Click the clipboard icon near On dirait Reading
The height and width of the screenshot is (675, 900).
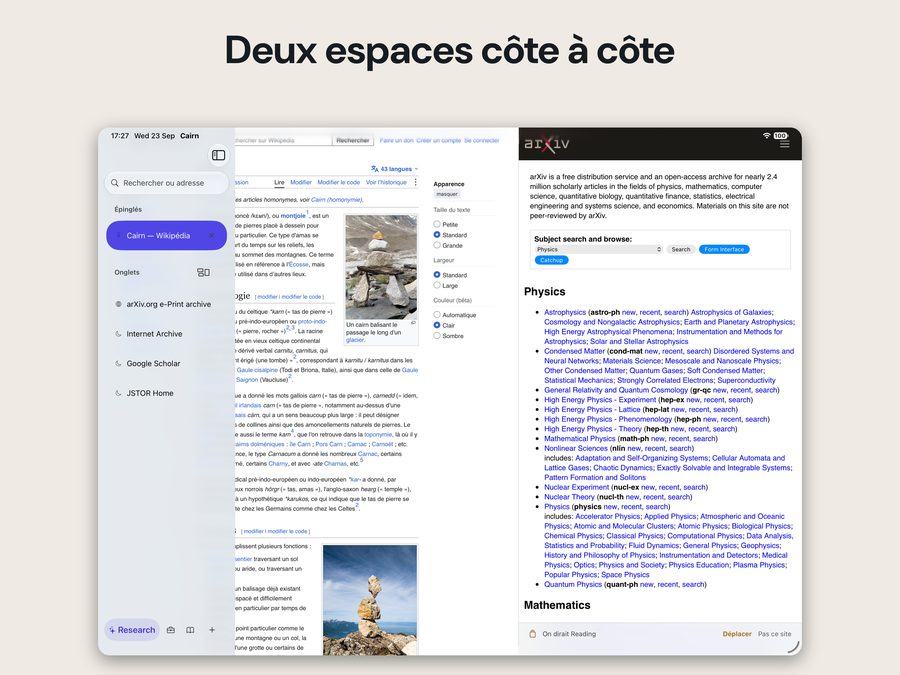click(532, 634)
